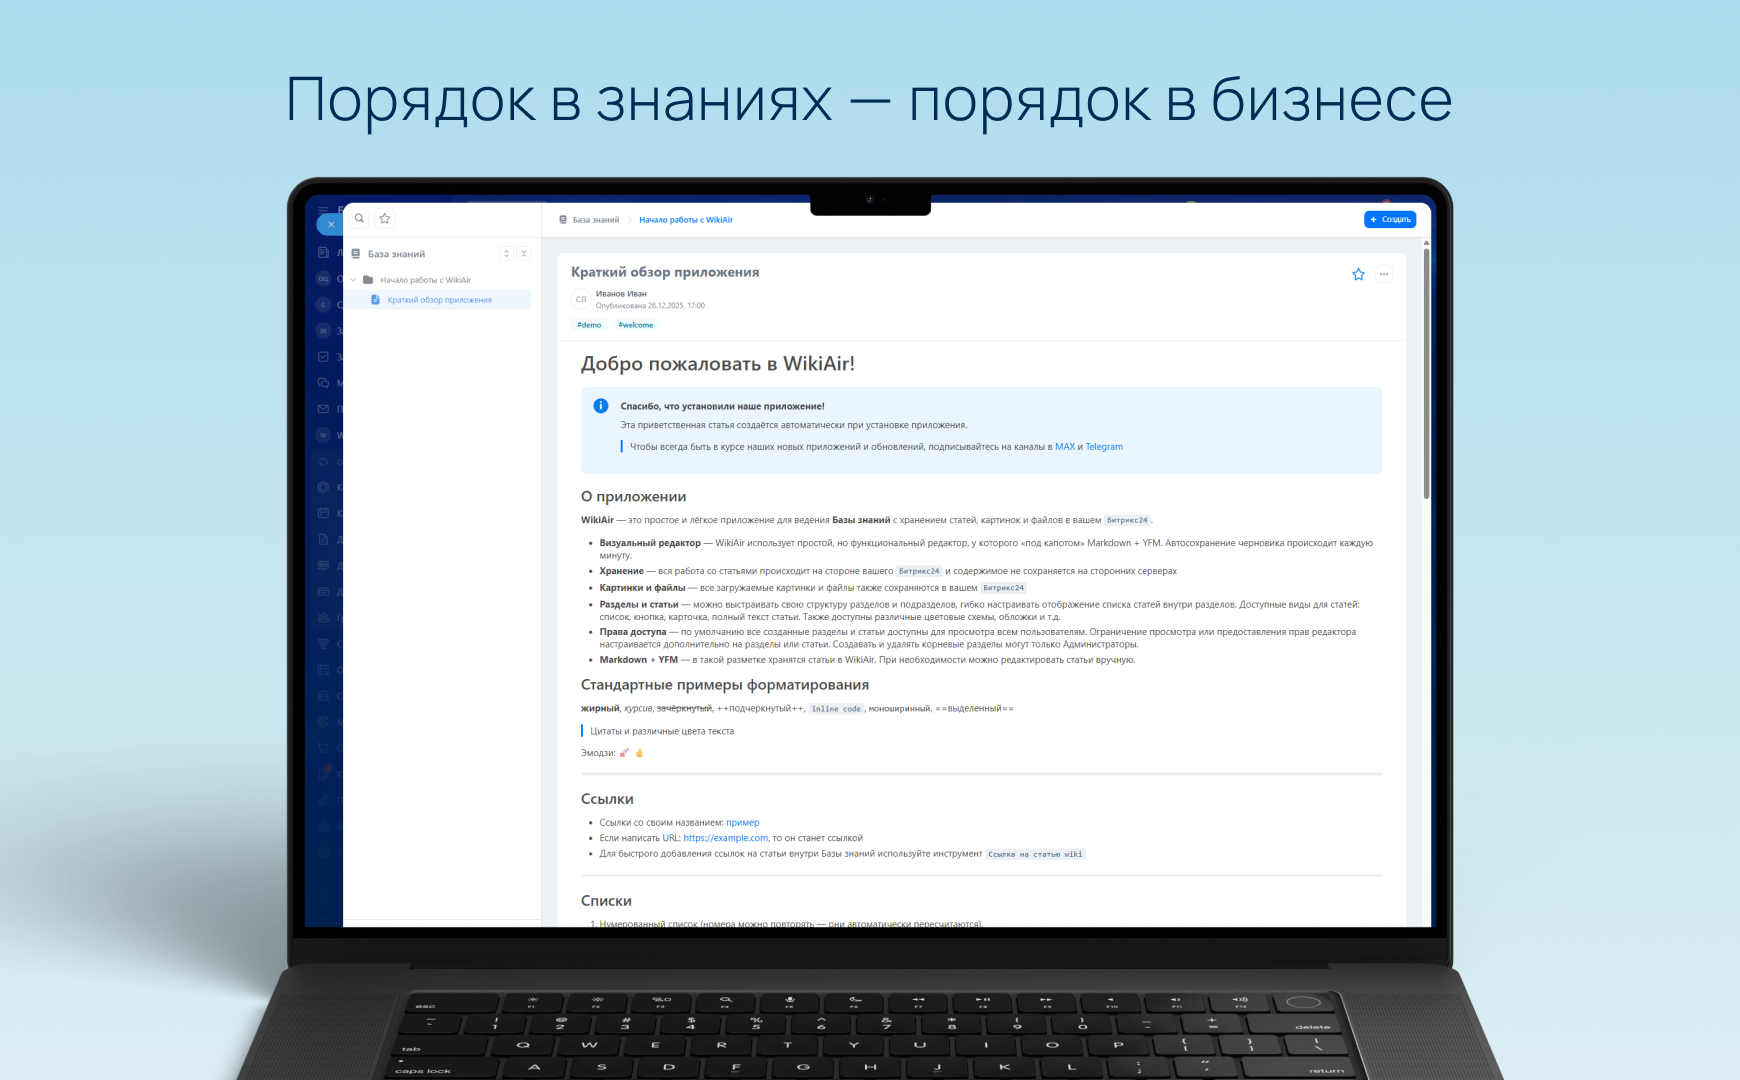The width and height of the screenshot is (1740, 1080).
Task: Open the MAX channel link
Action: [1065, 447]
